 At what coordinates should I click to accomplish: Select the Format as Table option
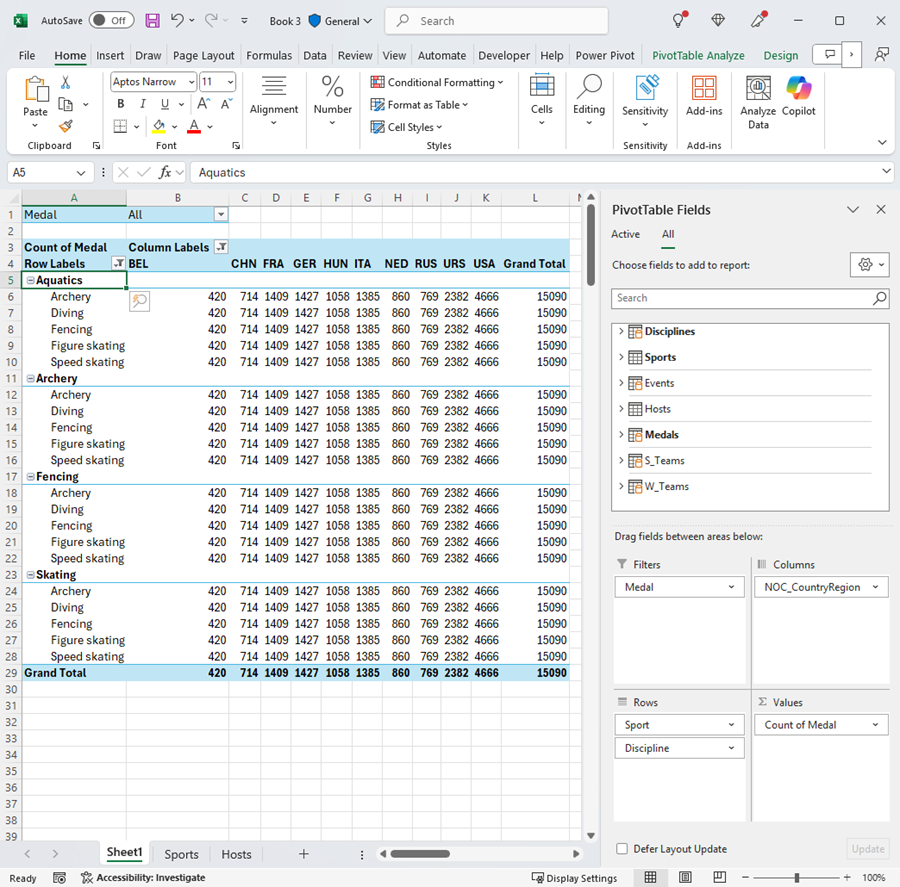pyautogui.click(x=419, y=104)
